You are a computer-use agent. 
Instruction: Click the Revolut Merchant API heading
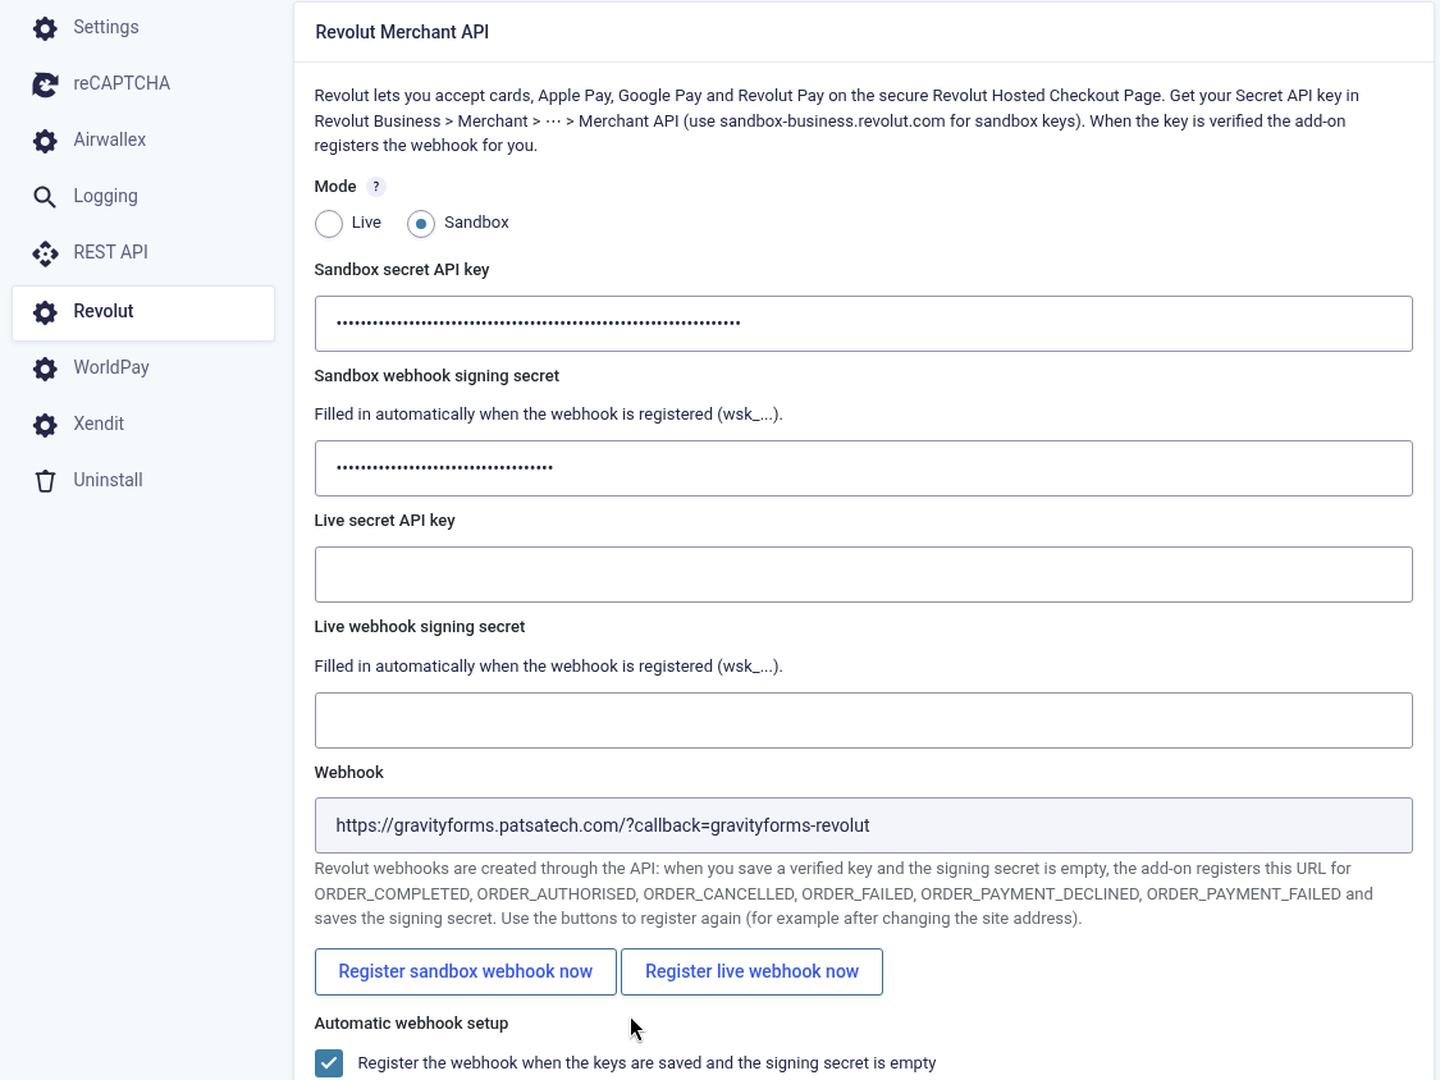pyautogui.click(x=402, y=32)
